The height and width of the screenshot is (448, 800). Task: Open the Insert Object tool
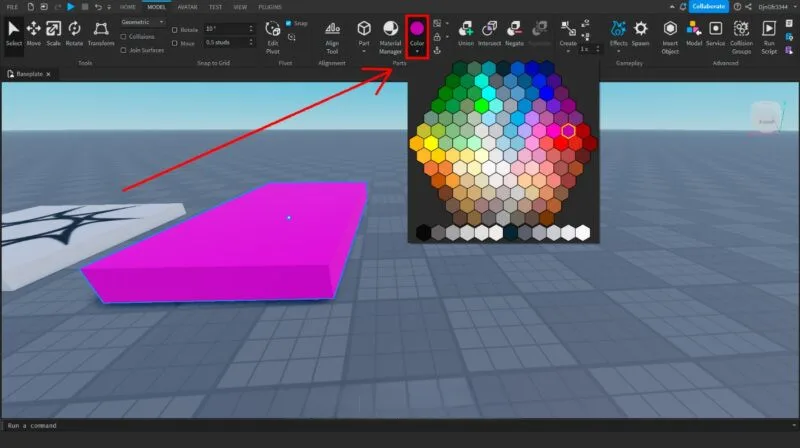tap(670, 37)
